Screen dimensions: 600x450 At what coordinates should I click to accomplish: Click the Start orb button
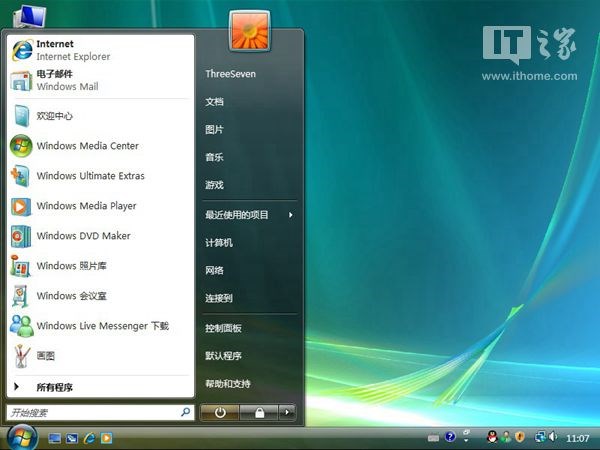(x=22, y=438)
